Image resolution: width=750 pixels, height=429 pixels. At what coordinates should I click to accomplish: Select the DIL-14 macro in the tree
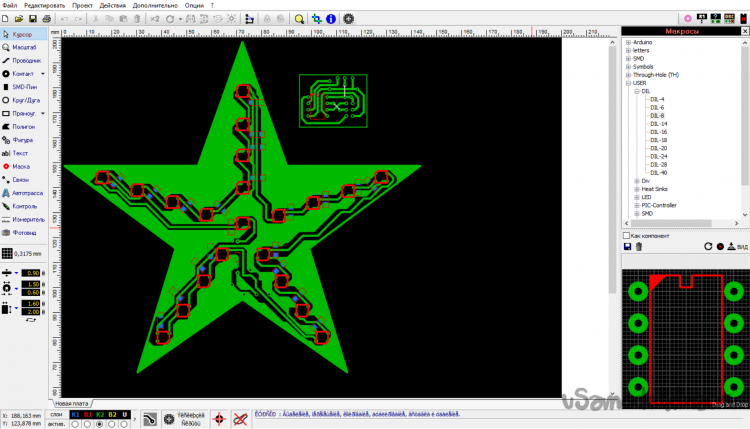(x=658, y=124)
